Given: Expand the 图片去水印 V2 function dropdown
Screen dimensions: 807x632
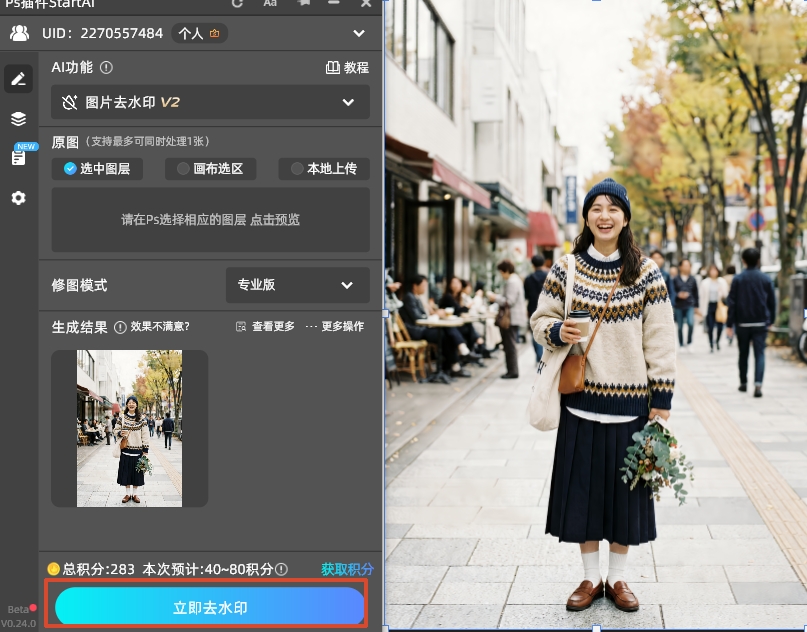Looking at the screenshot, I should point(210,102).
